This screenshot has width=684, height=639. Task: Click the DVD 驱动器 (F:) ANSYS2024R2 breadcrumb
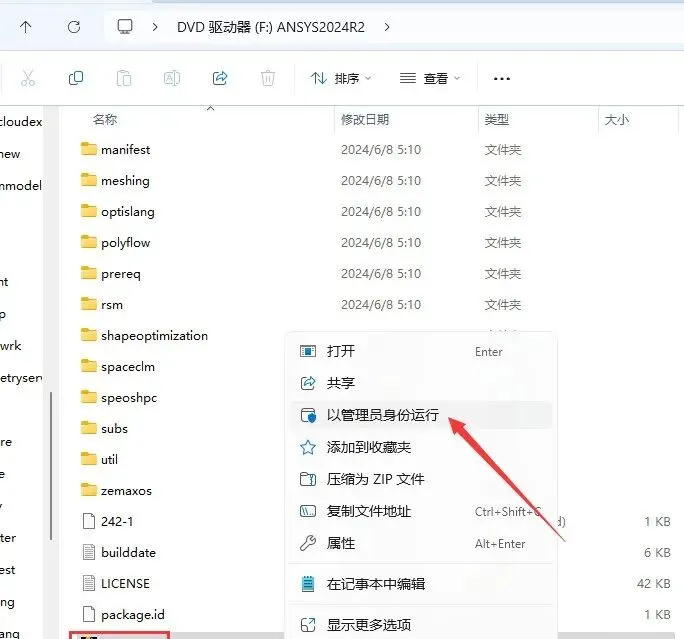point(270,27)
